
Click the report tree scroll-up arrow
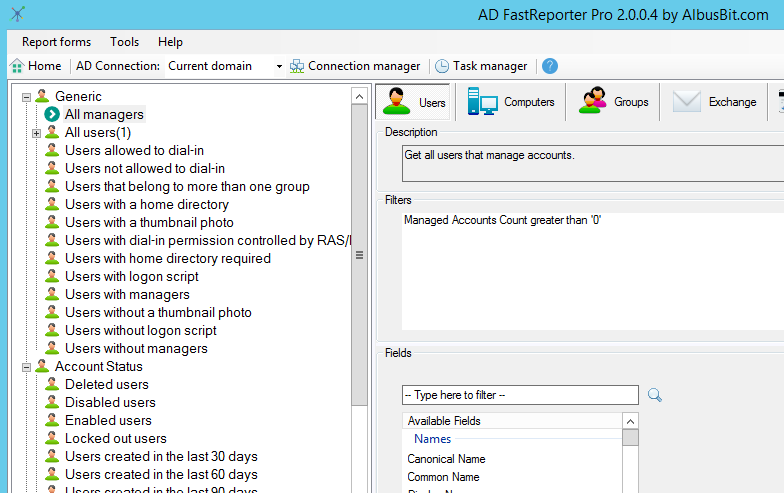(x=360, y=96)
